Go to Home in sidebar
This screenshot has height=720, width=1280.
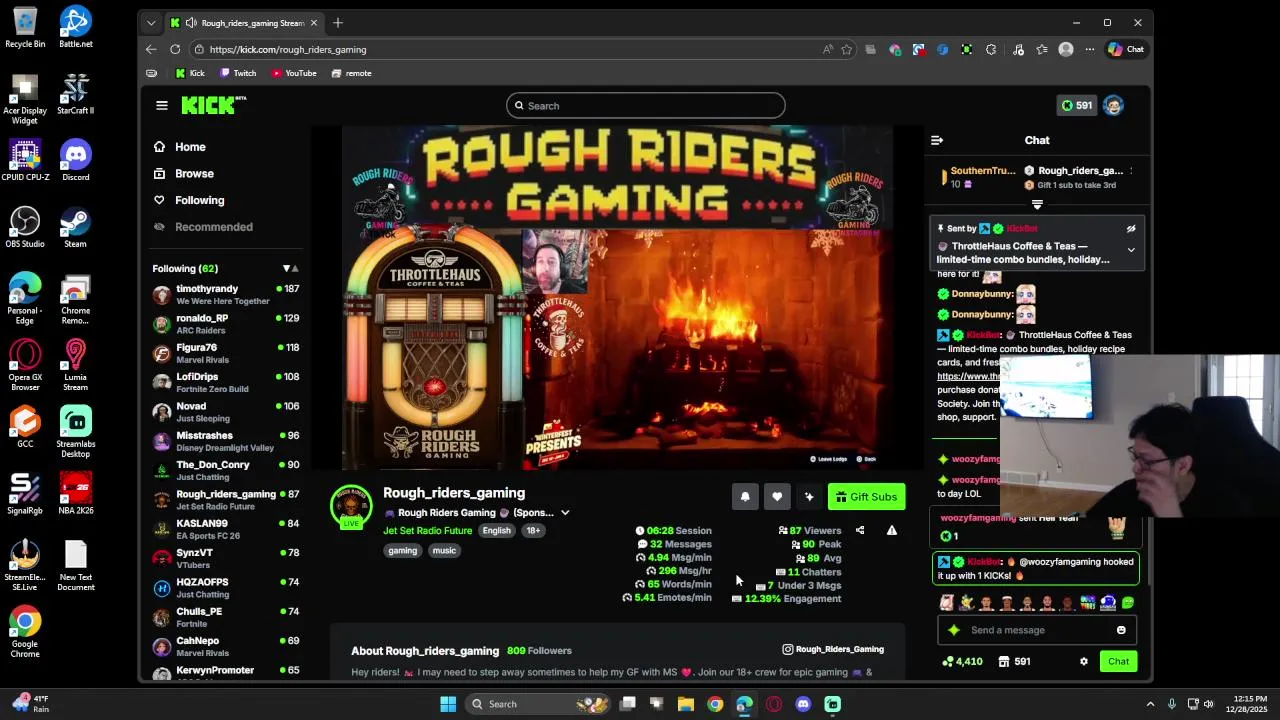point(180,147)
